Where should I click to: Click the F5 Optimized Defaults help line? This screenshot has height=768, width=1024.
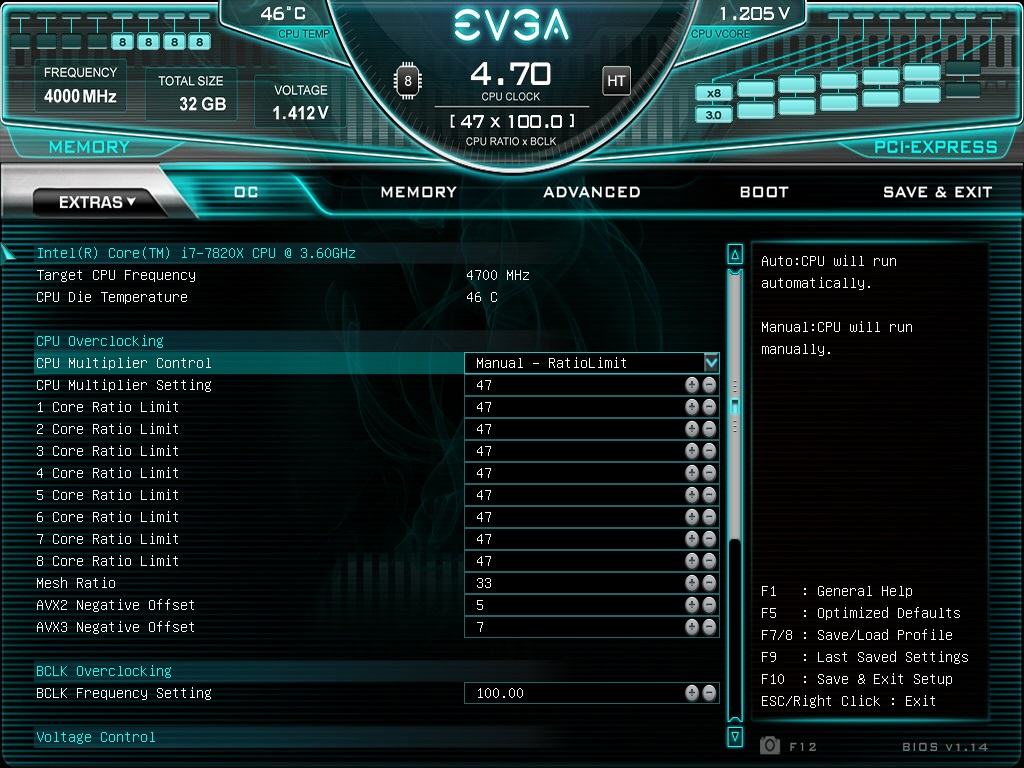(x=861, y=613)
